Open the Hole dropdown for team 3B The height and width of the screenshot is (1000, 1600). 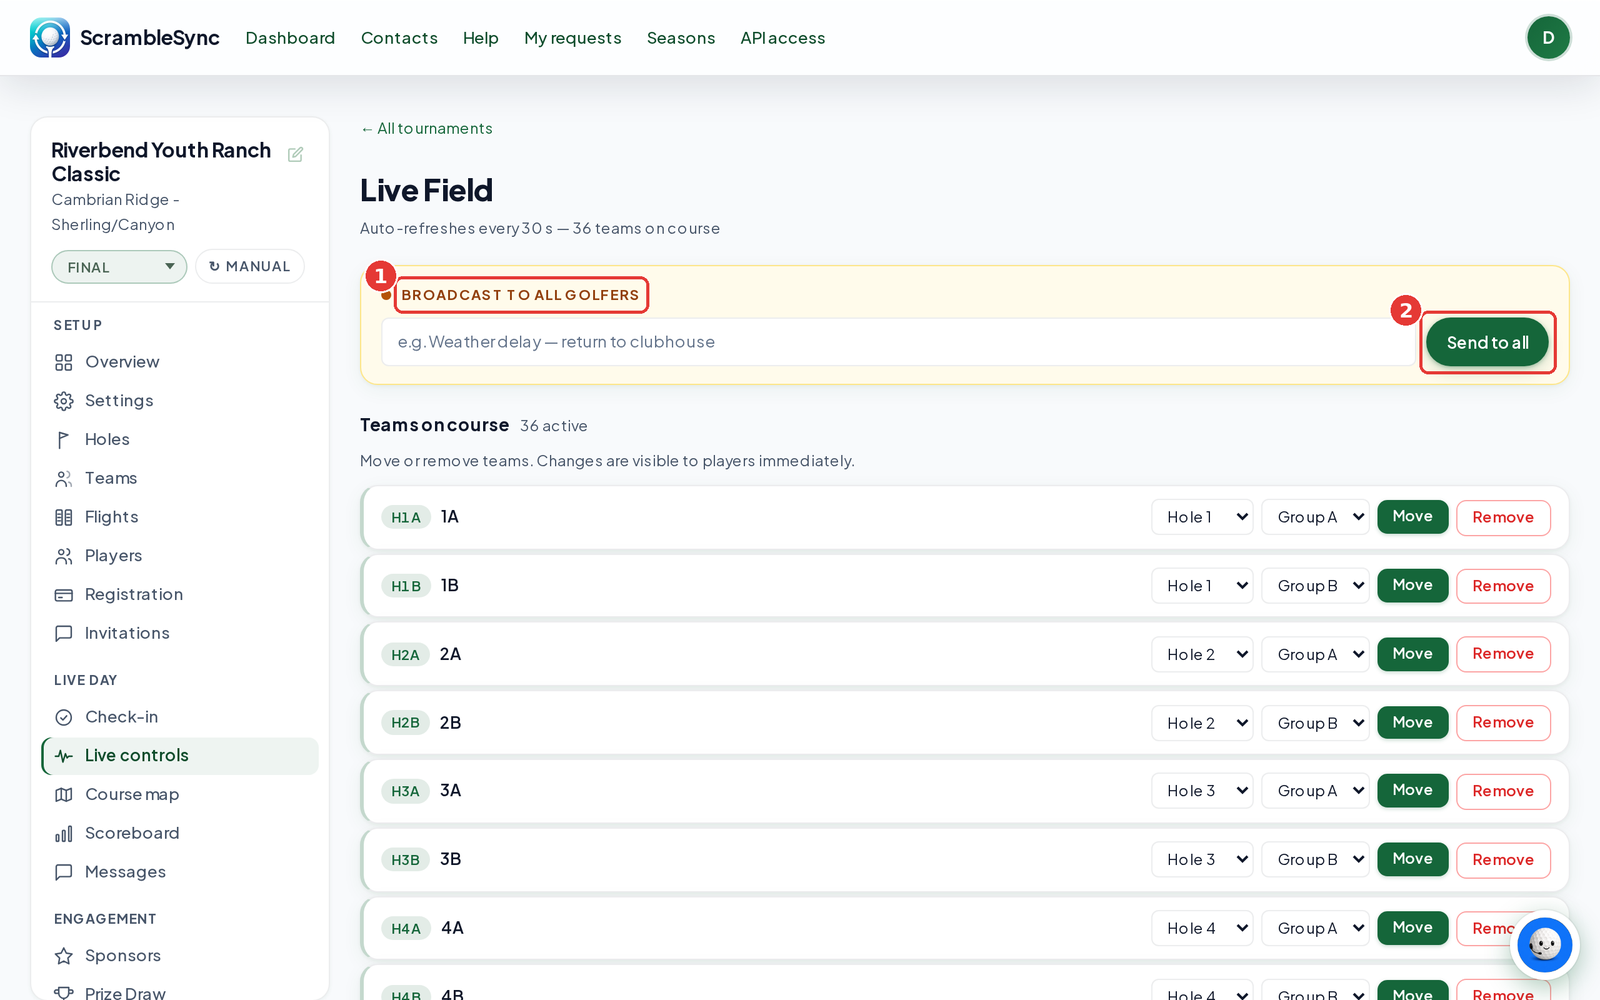click(1202, 860)
